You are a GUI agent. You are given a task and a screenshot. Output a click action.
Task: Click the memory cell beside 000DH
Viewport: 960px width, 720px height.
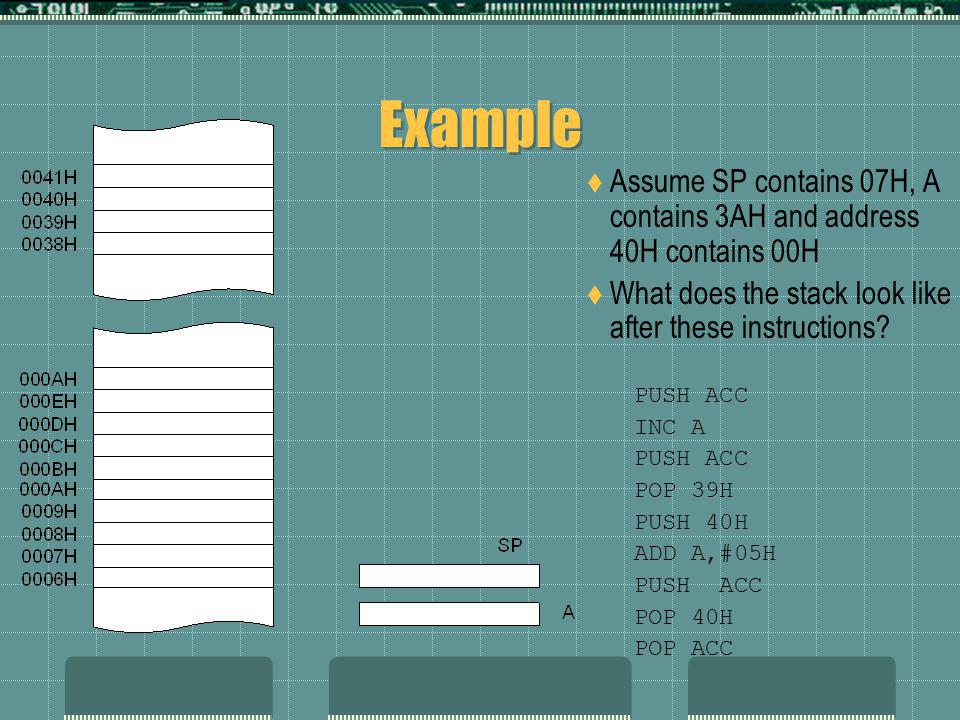point(183,424)
